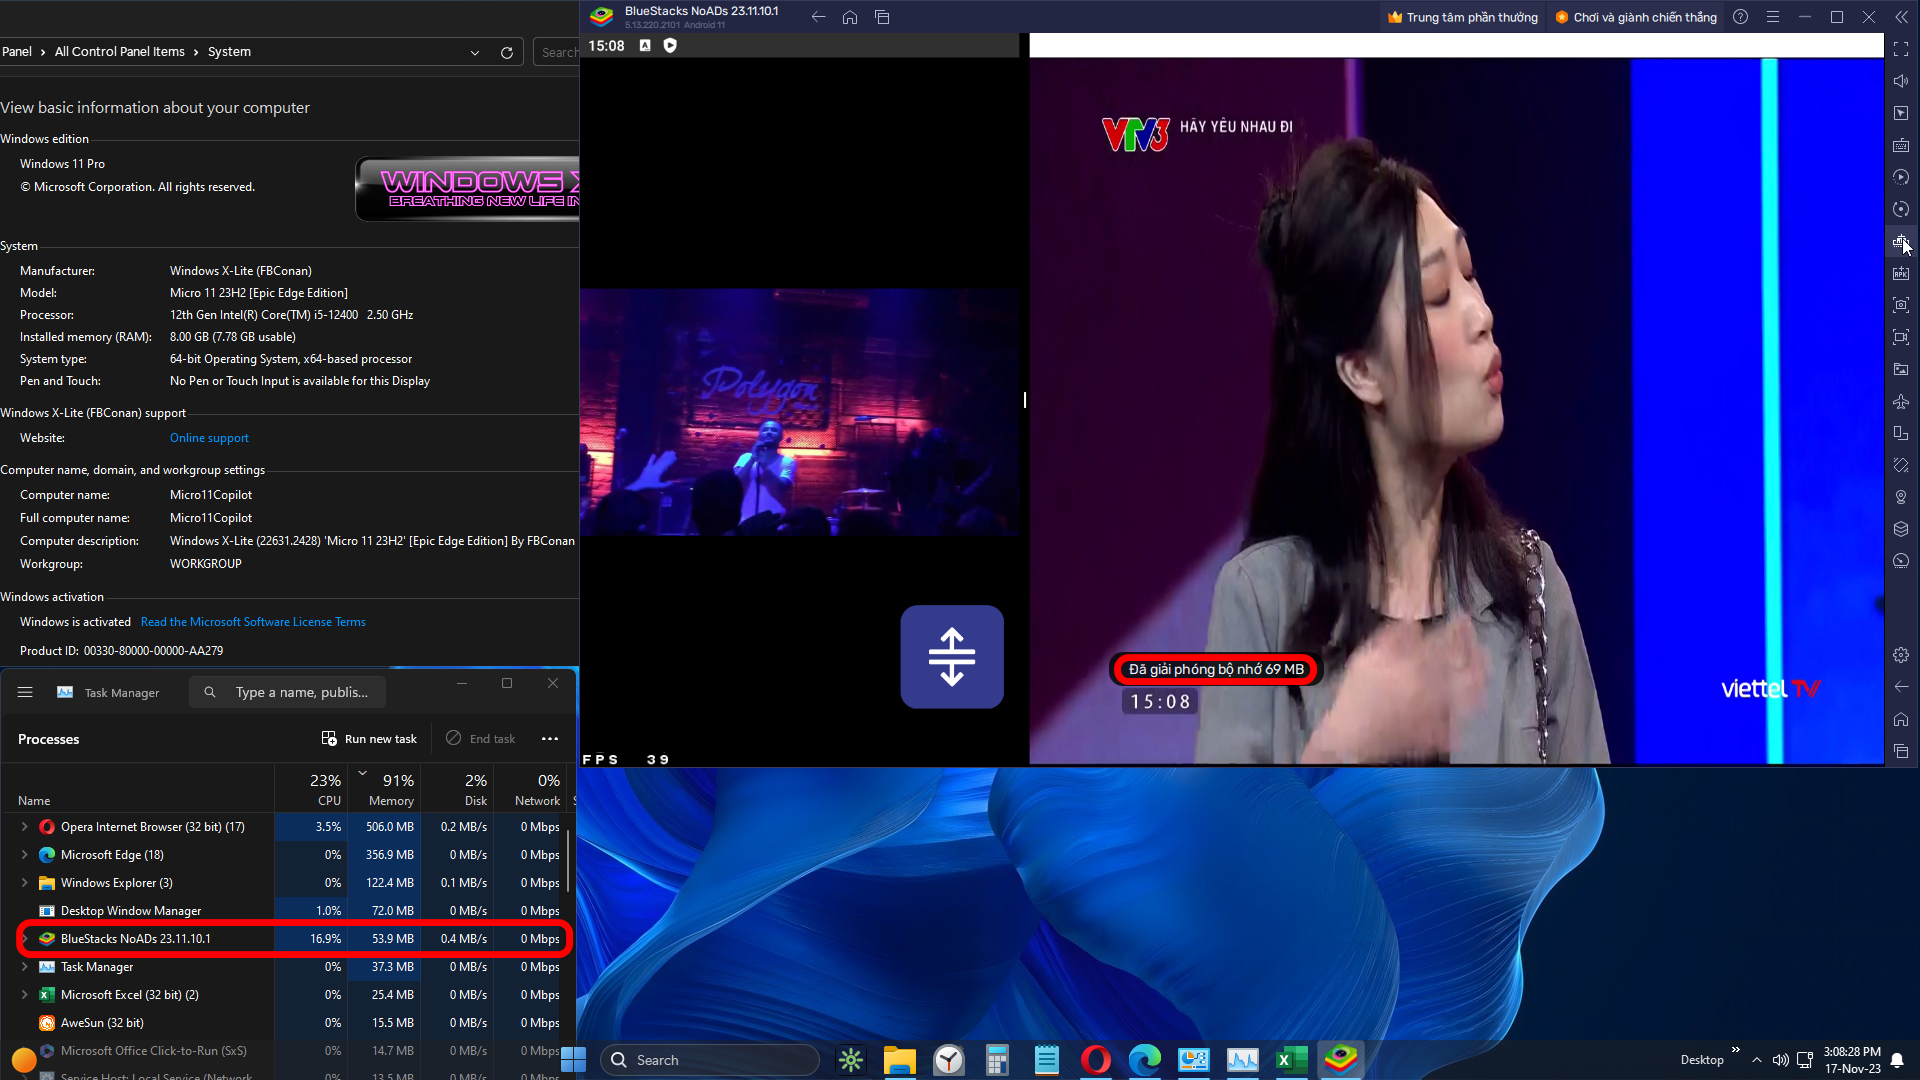The height and width of the screenshot is (1080, 1920).
Task: Open Control Panel address bar dropdown
Action: click(x=475, y=52)
